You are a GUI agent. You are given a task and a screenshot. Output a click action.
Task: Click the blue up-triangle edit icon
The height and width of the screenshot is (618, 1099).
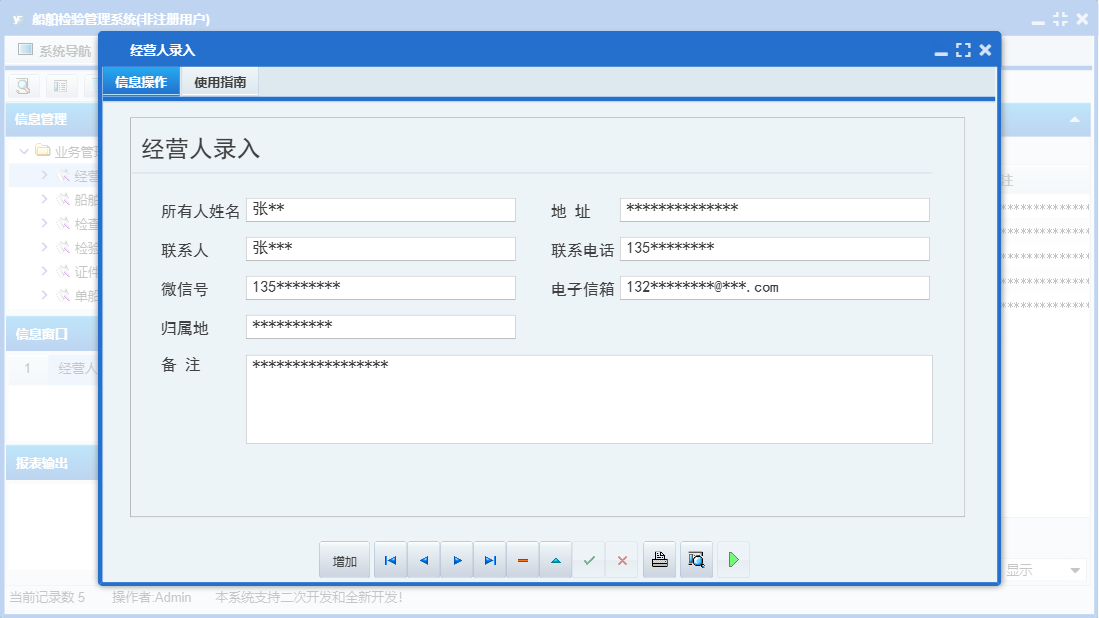click(x=555, y=559)
